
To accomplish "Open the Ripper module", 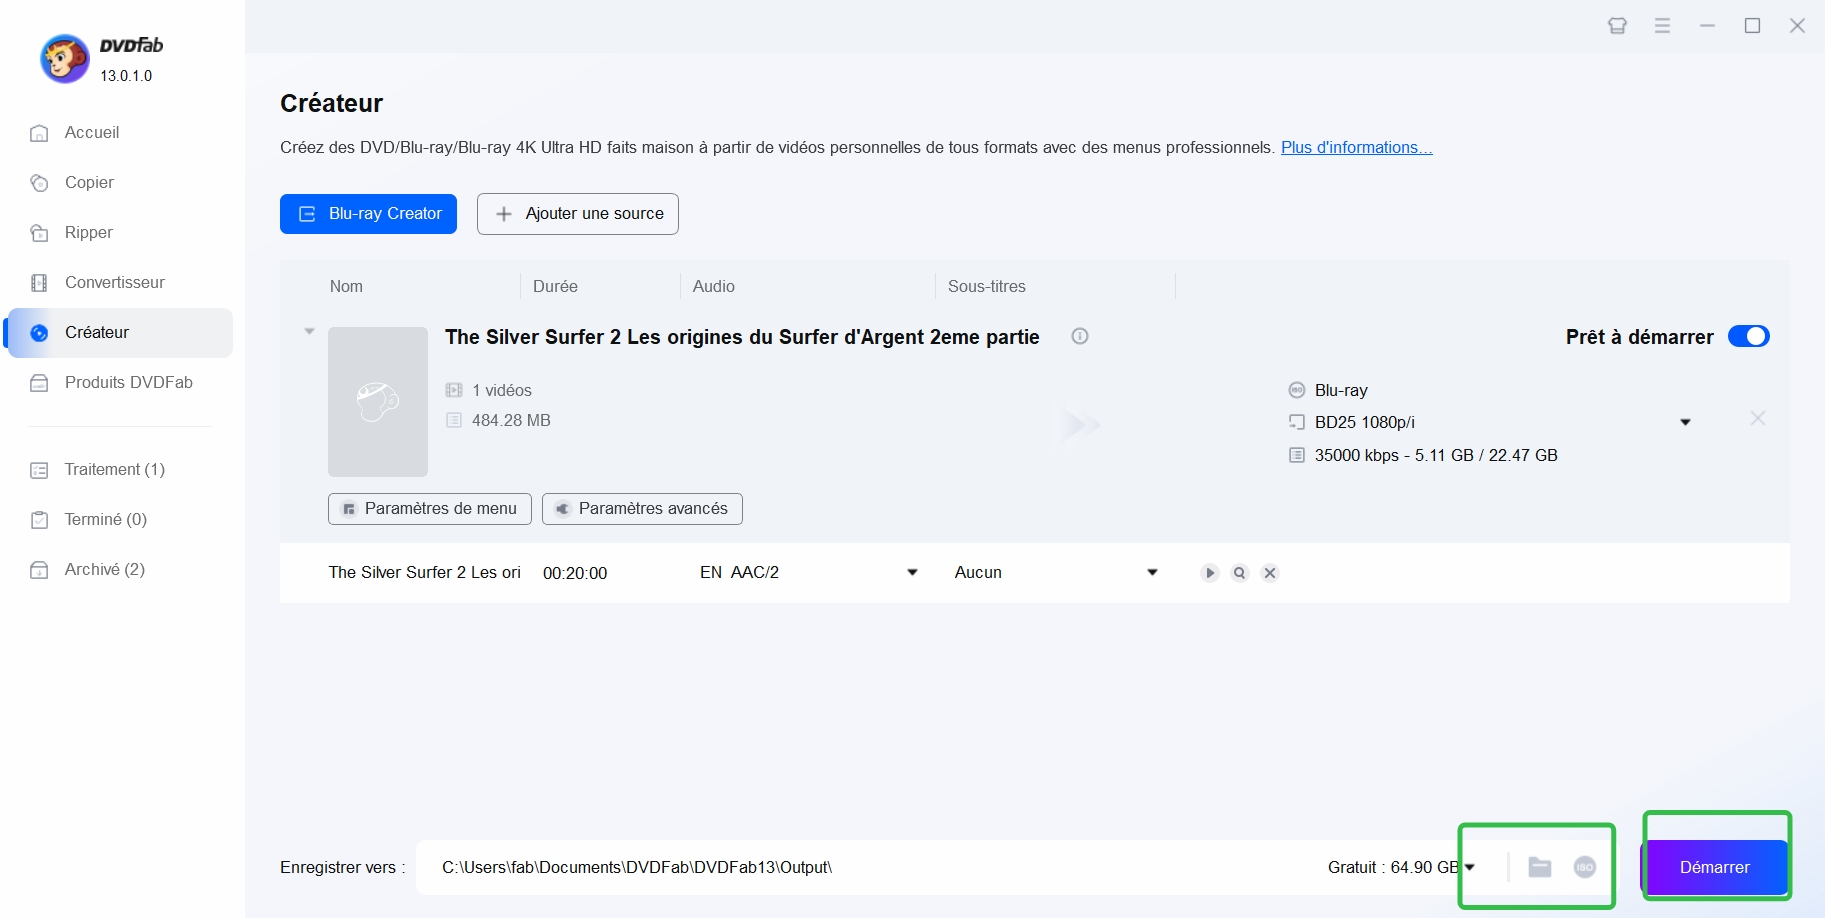I will [x=88, y=233].
